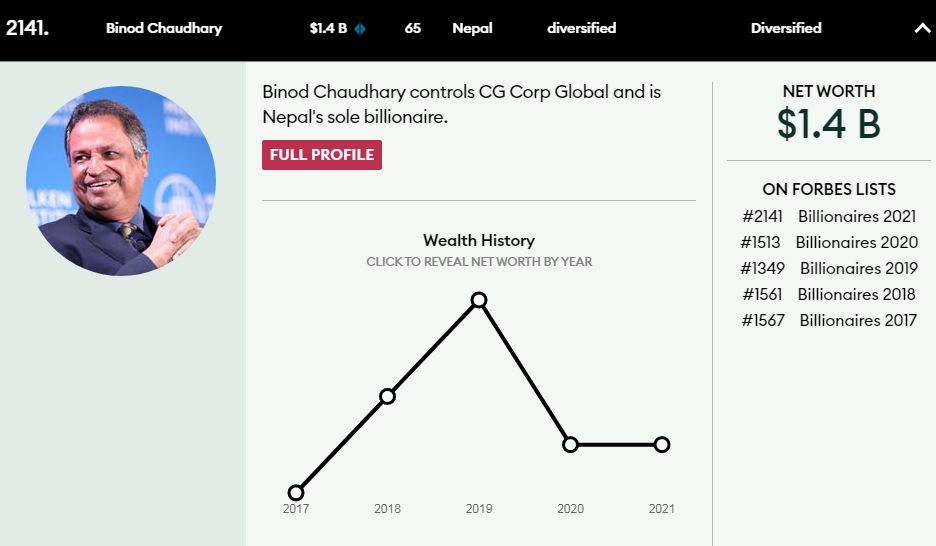Viewport: 936px width, 546px height.
Task: Open the FULL PROFILE button
Action: click(x=322, y=155)
